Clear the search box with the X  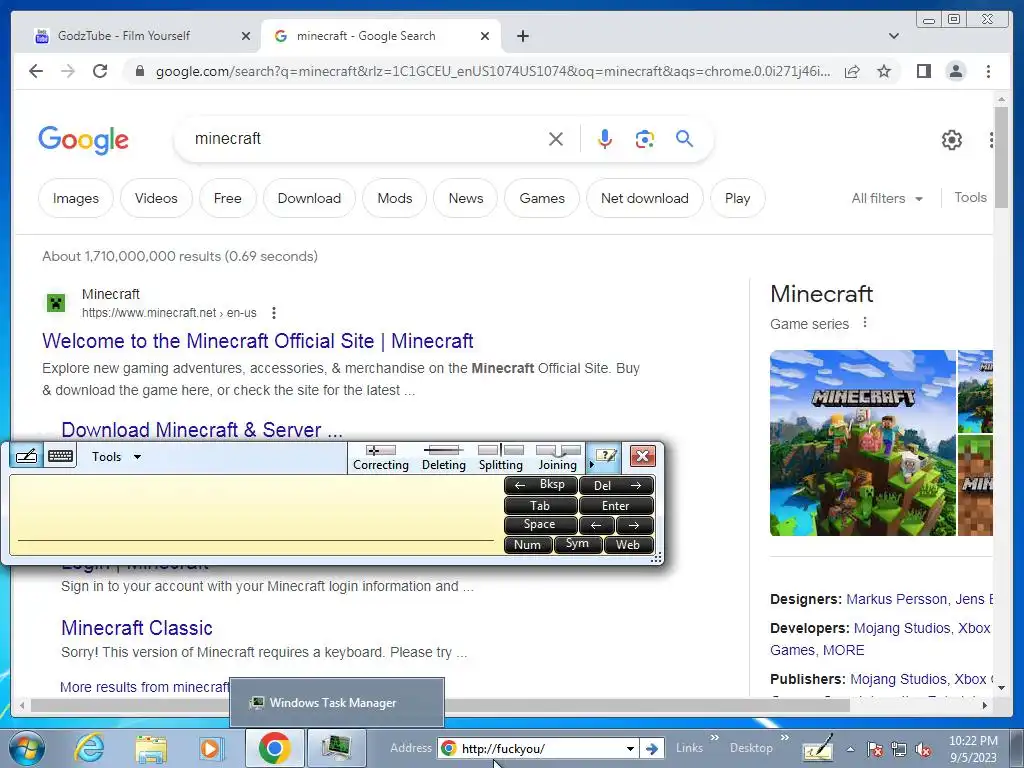(556, 139)
